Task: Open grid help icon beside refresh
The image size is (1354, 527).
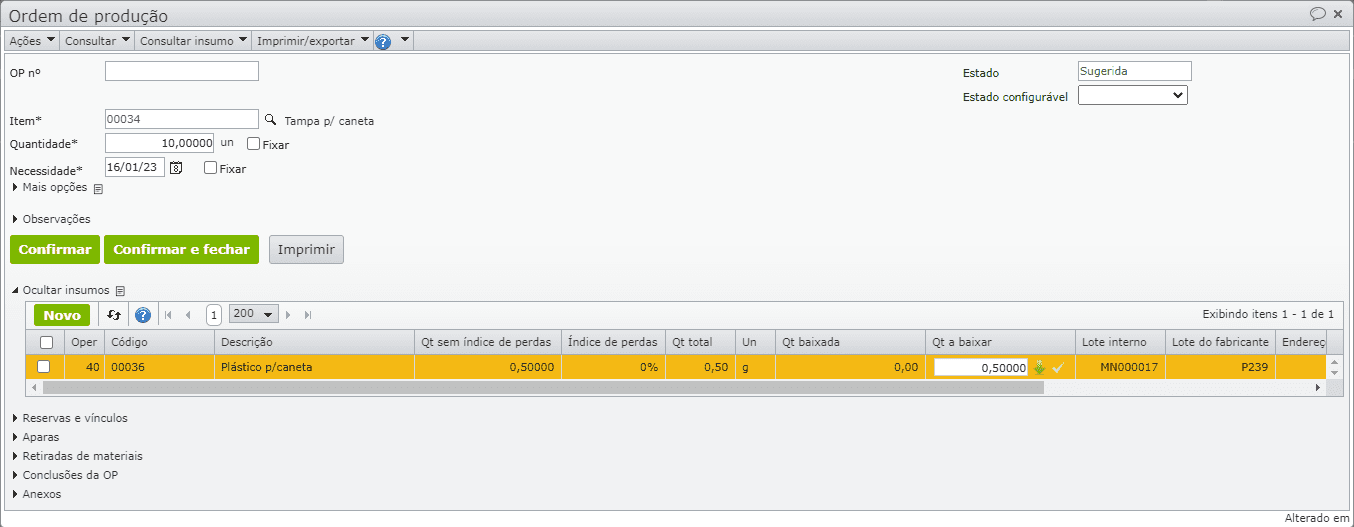Action: [x=142, y=315]
